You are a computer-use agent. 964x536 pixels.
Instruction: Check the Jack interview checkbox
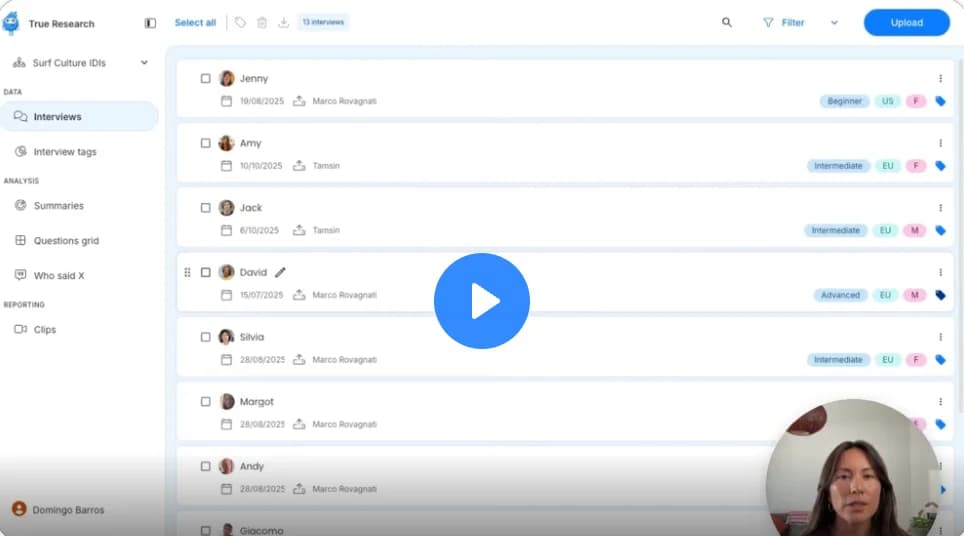[x=205, y=208]
